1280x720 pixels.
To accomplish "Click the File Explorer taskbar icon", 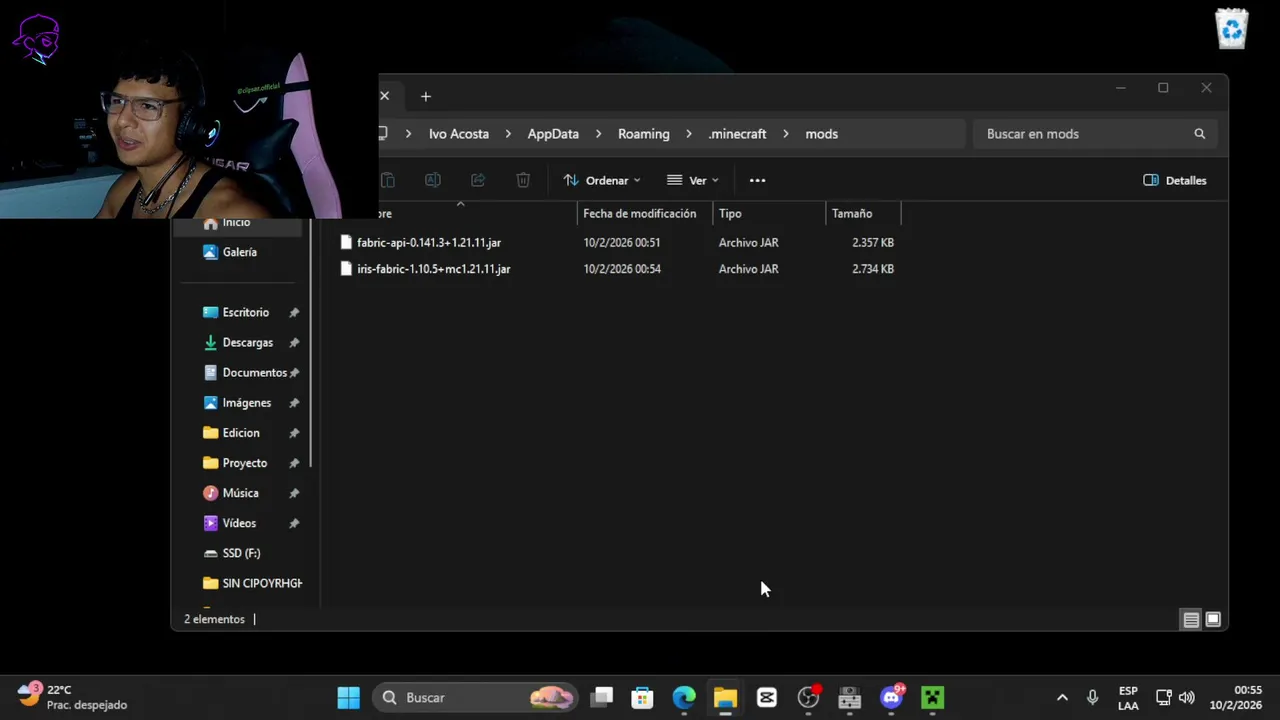I will [x=725, y=697].
